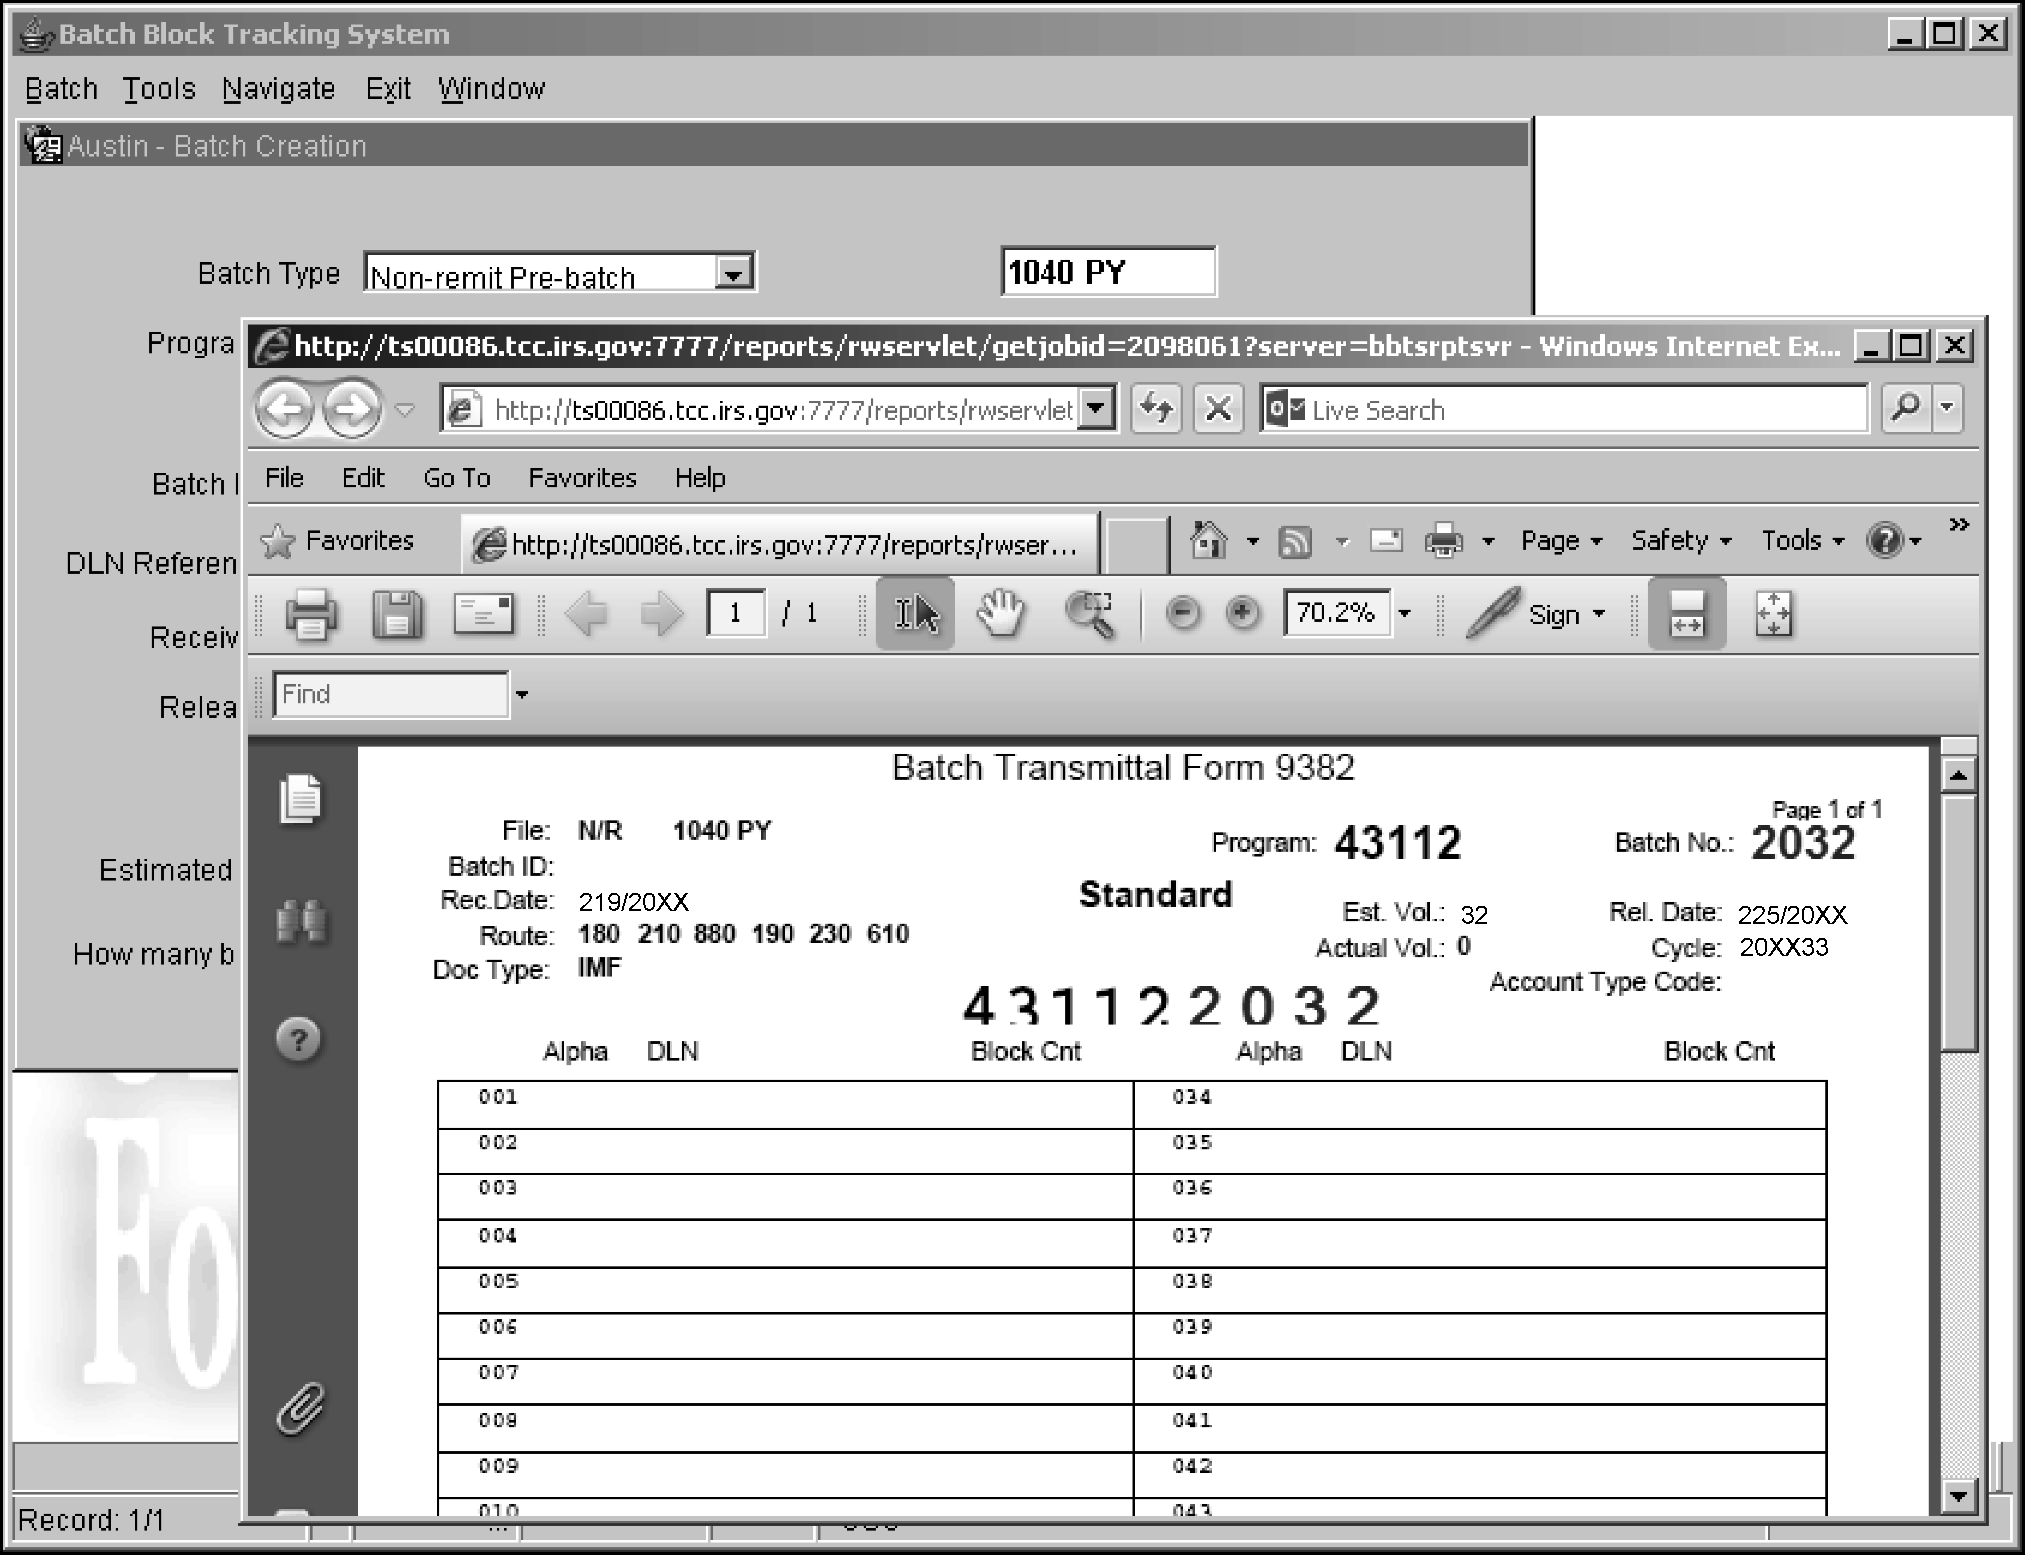Click the zoom out minus button
This screenshot has width=2025, height=1555.
point(1183,613)
